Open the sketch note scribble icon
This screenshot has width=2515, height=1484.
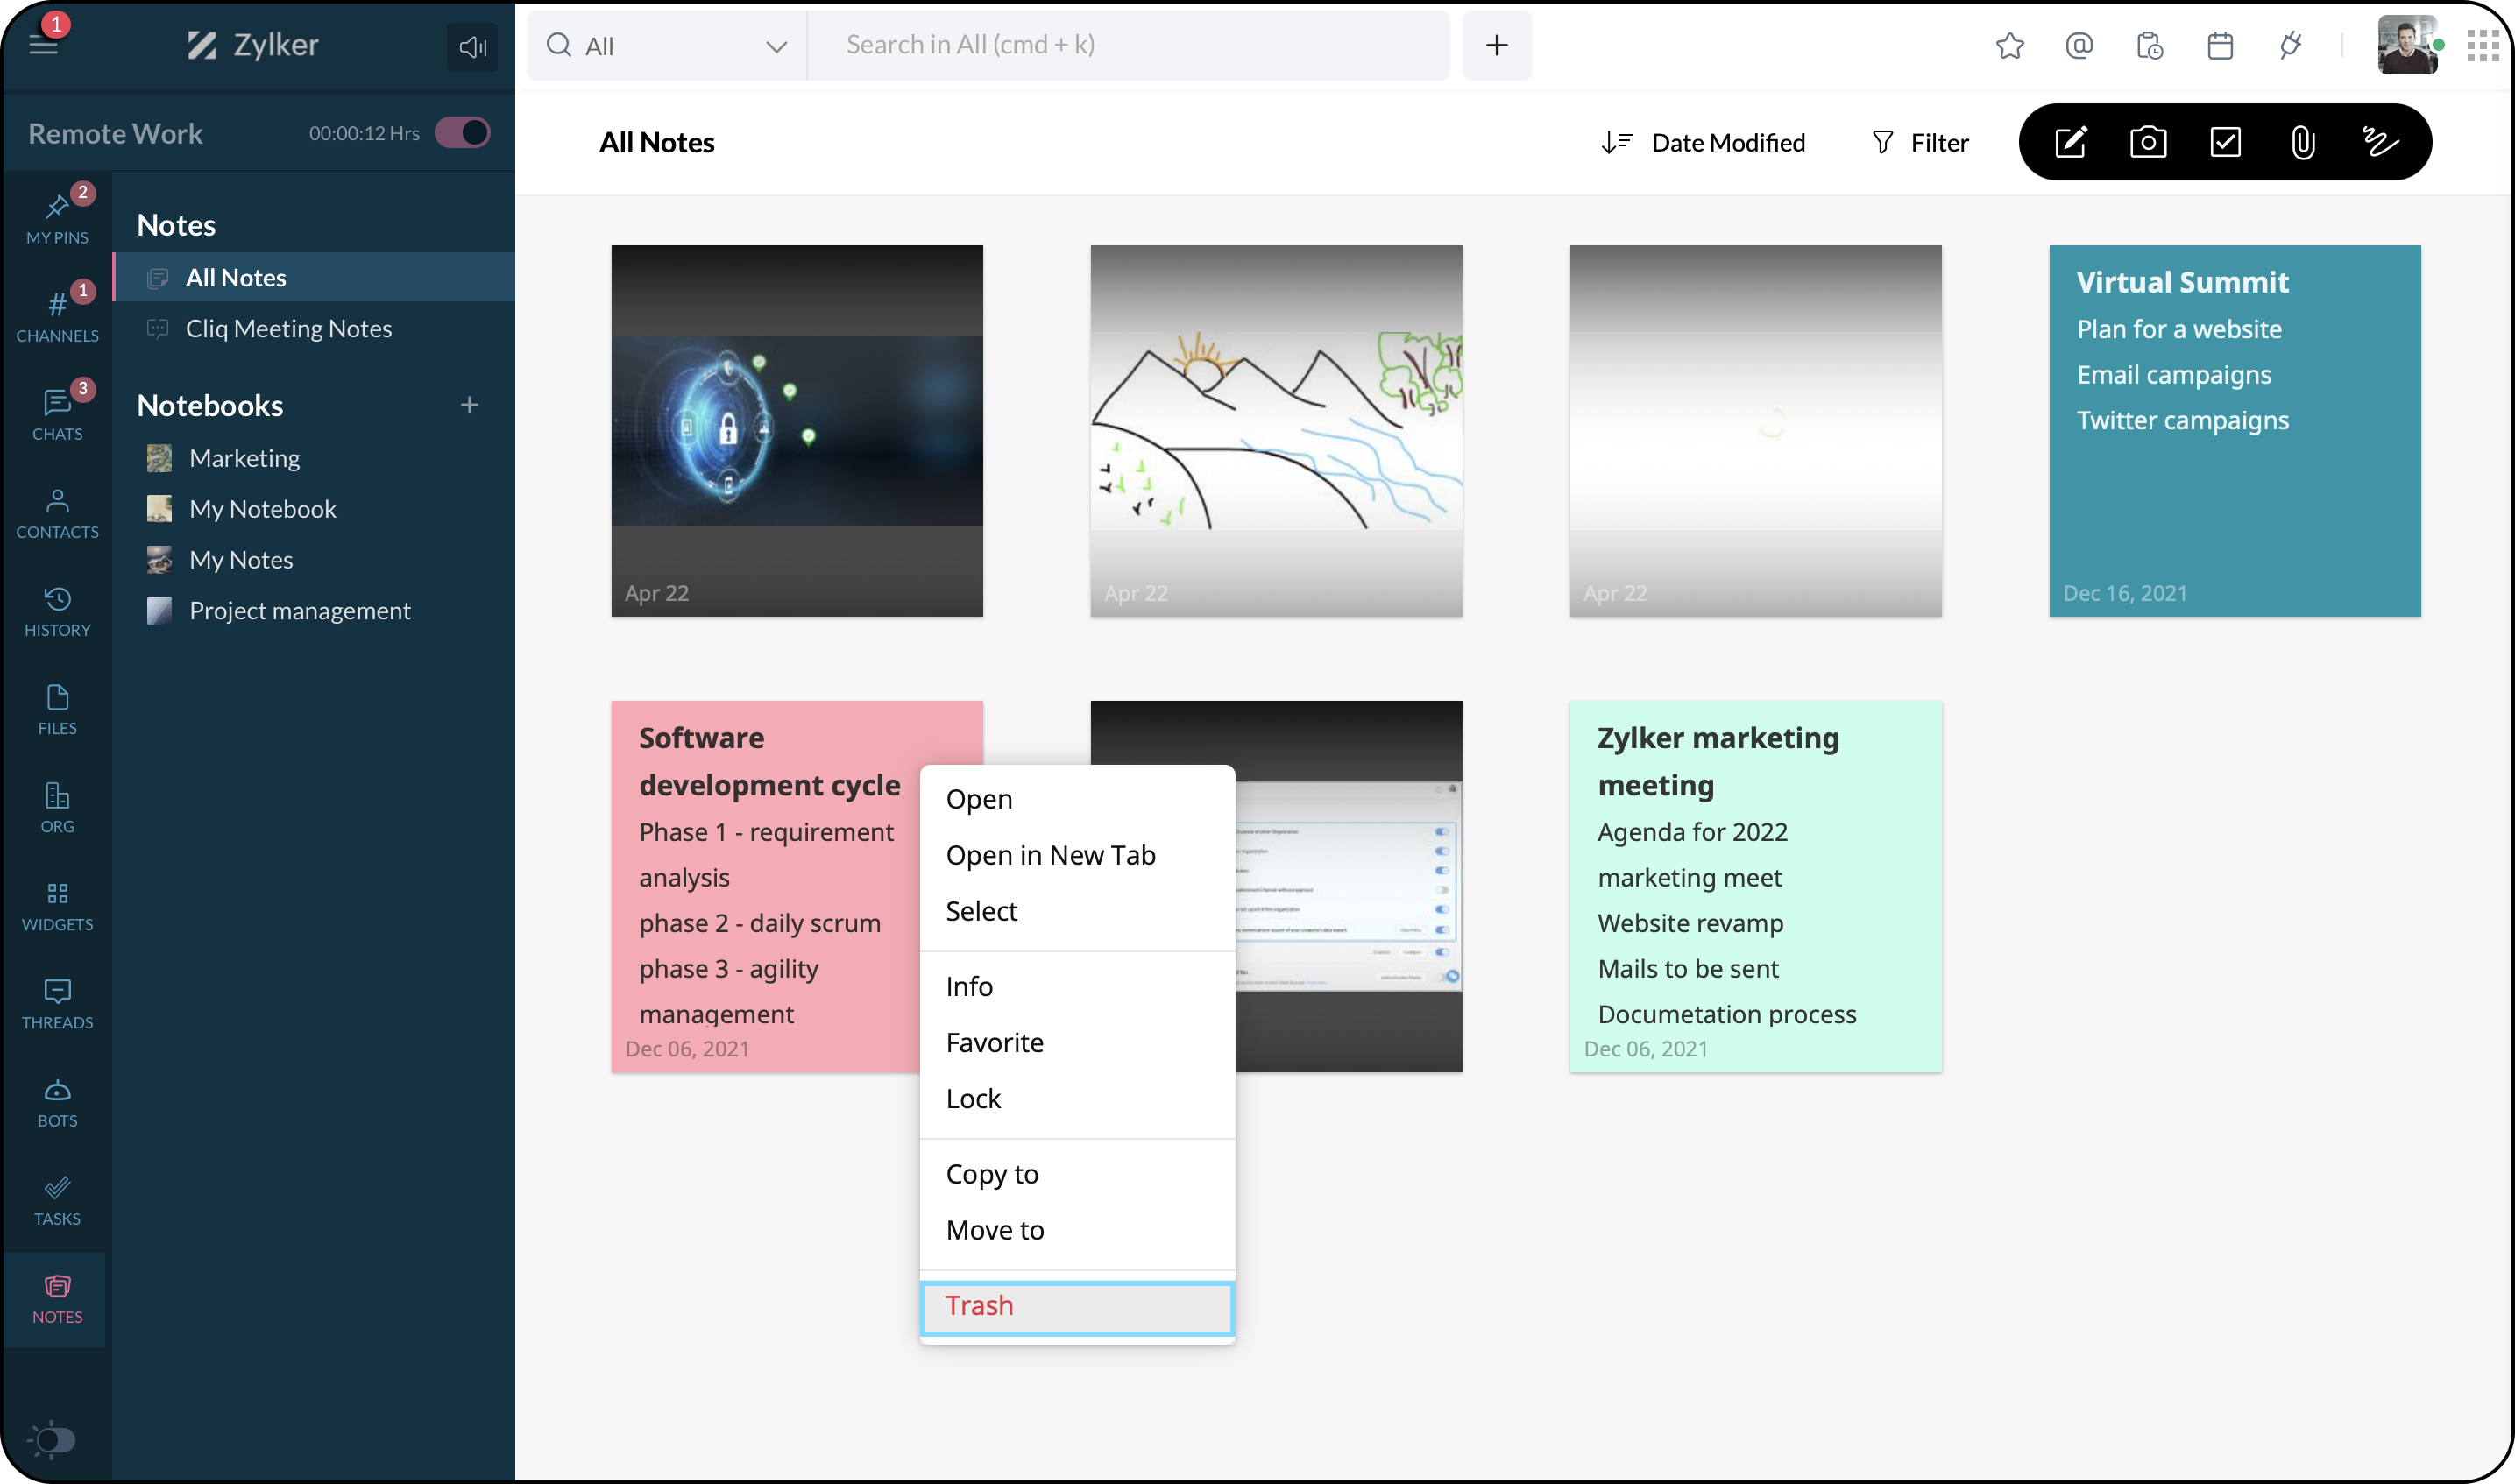tap(2380, 142)
